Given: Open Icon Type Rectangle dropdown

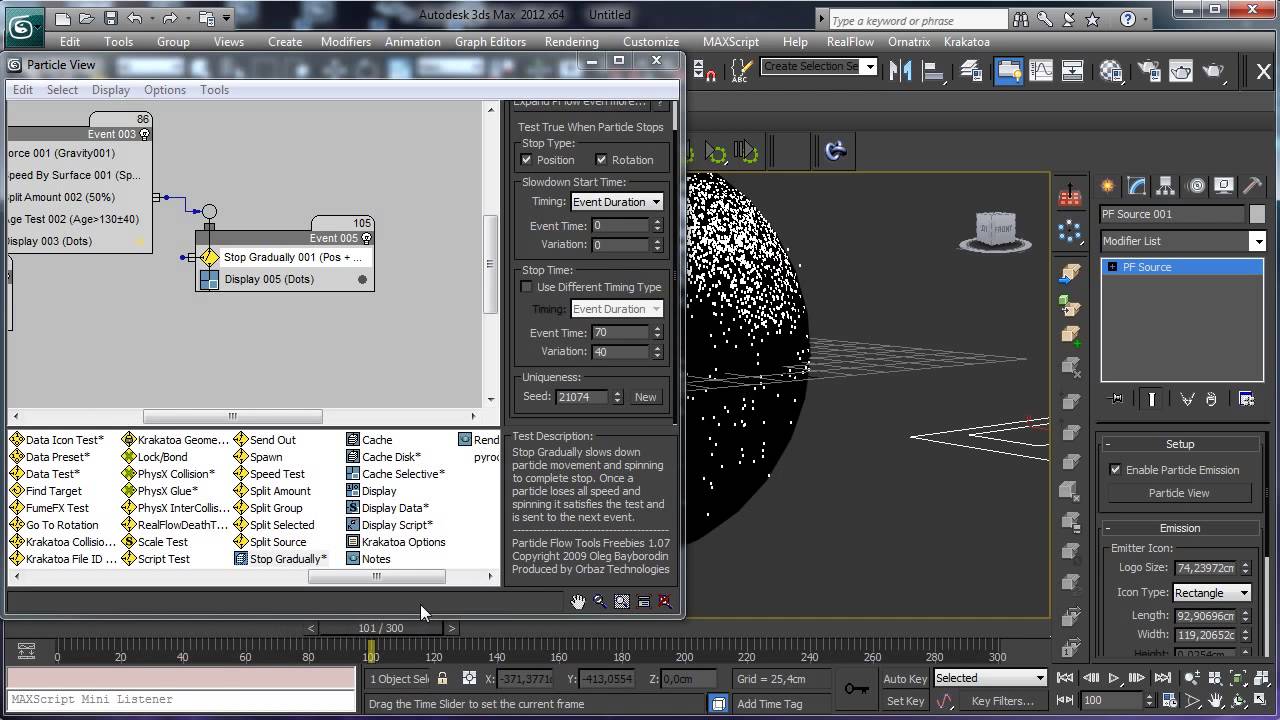Looking at the screenshot, I should 1212,593.
